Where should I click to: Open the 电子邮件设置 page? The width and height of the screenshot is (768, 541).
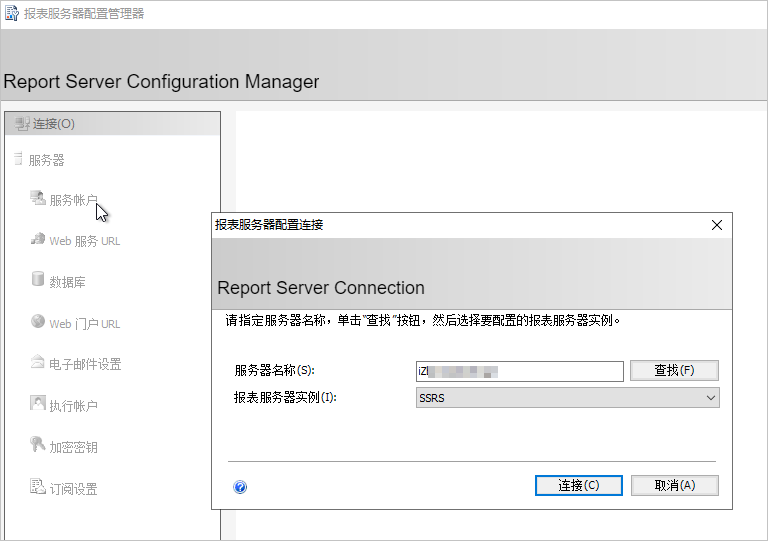85,364
